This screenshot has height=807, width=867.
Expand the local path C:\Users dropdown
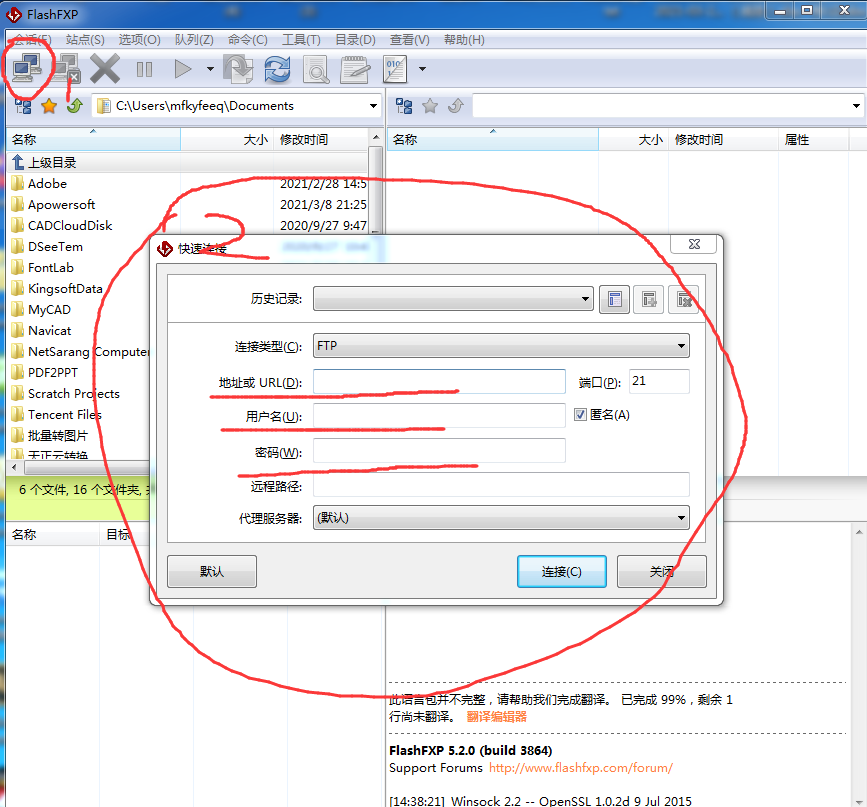coord(374,106)
